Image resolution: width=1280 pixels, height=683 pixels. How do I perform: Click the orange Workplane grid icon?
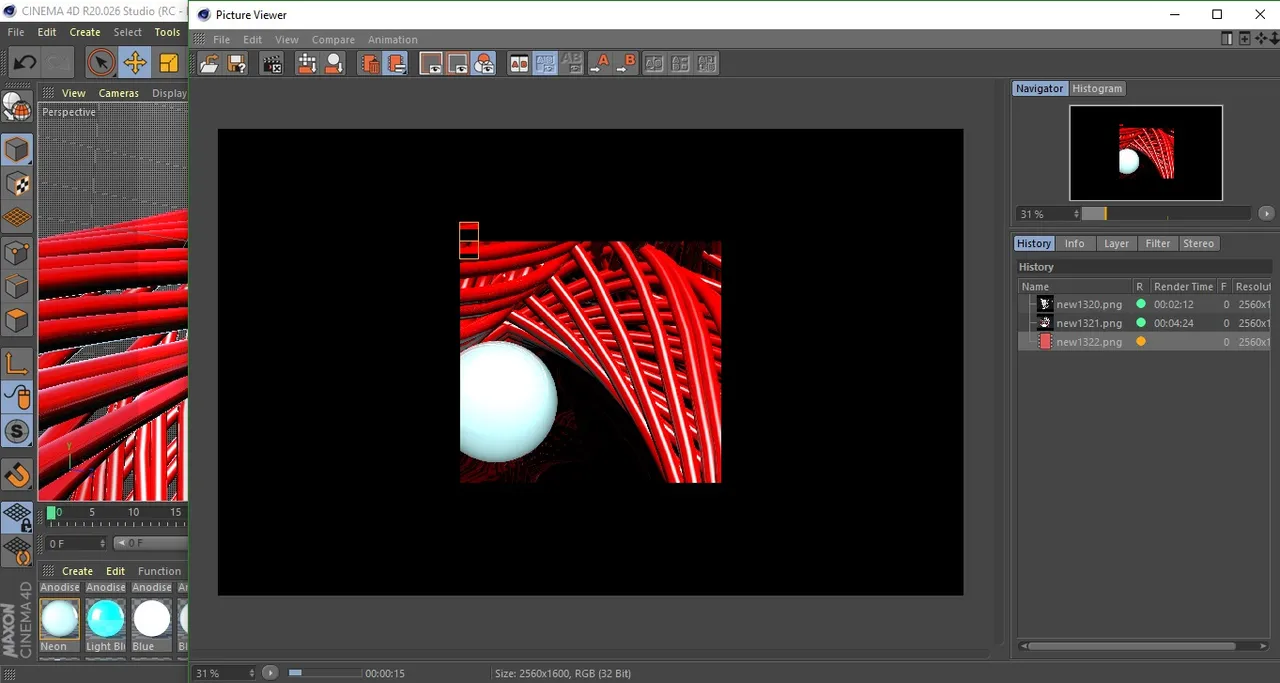pos(17,218)
